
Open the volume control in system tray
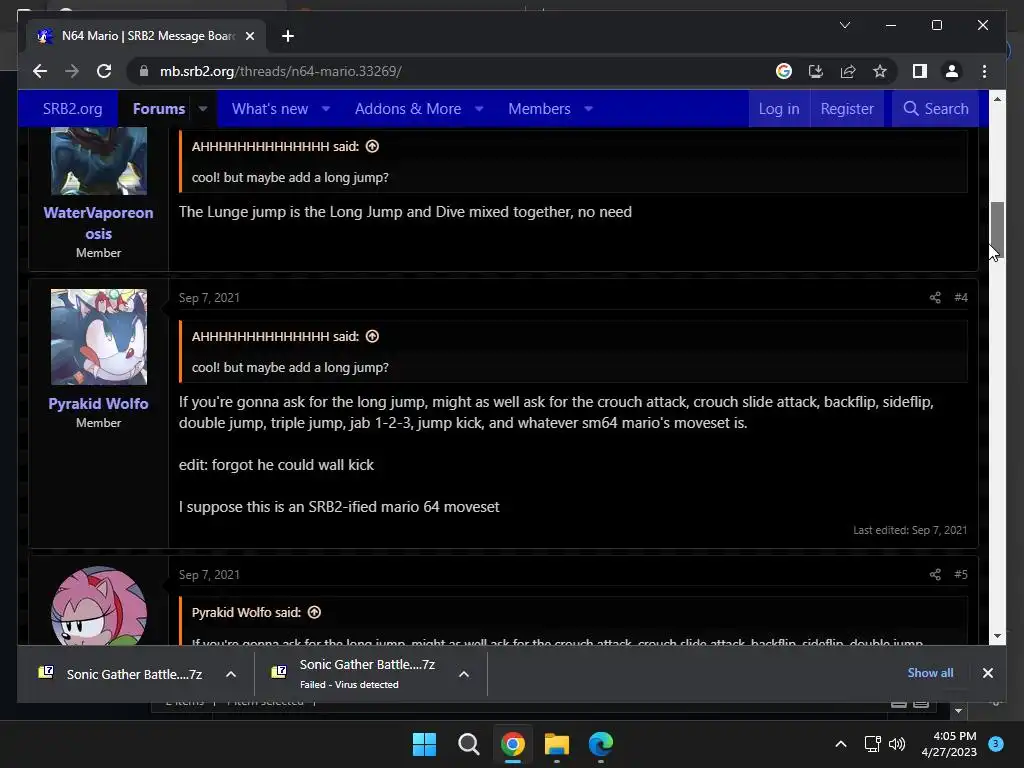pyautogui.click(x=897, y=744)
